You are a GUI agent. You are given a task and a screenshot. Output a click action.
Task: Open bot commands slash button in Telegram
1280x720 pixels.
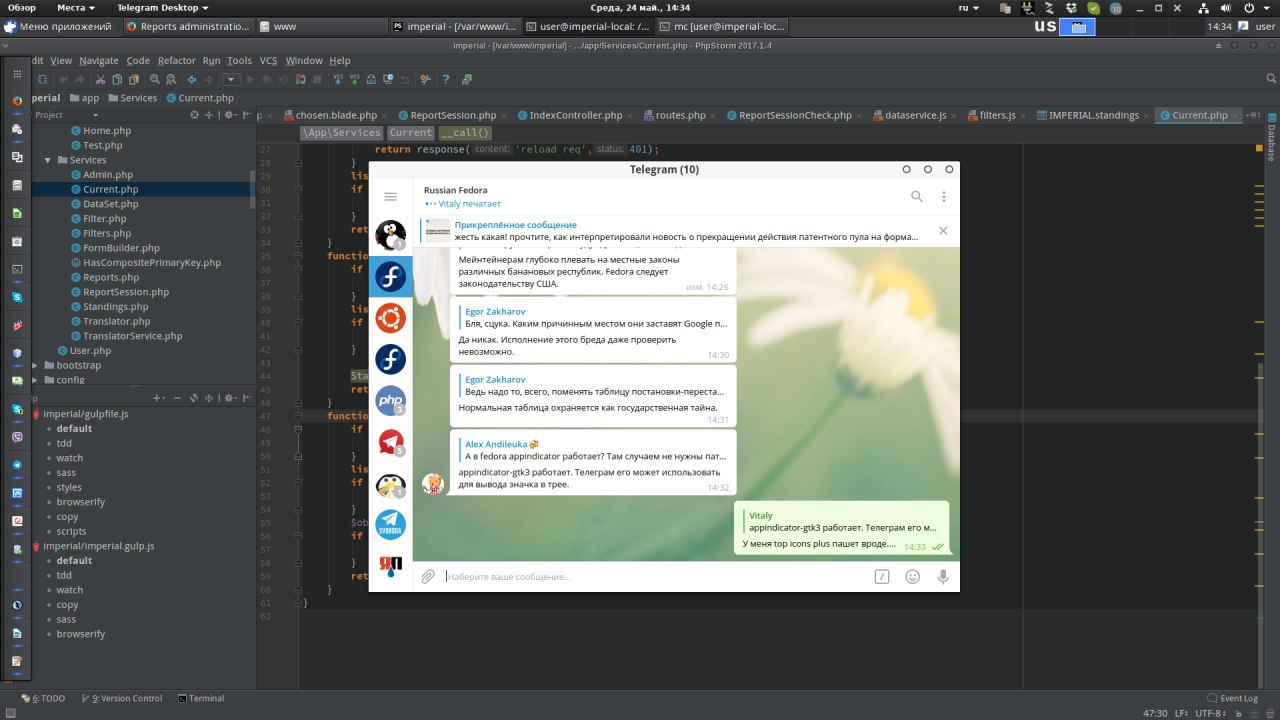(882, 577)
